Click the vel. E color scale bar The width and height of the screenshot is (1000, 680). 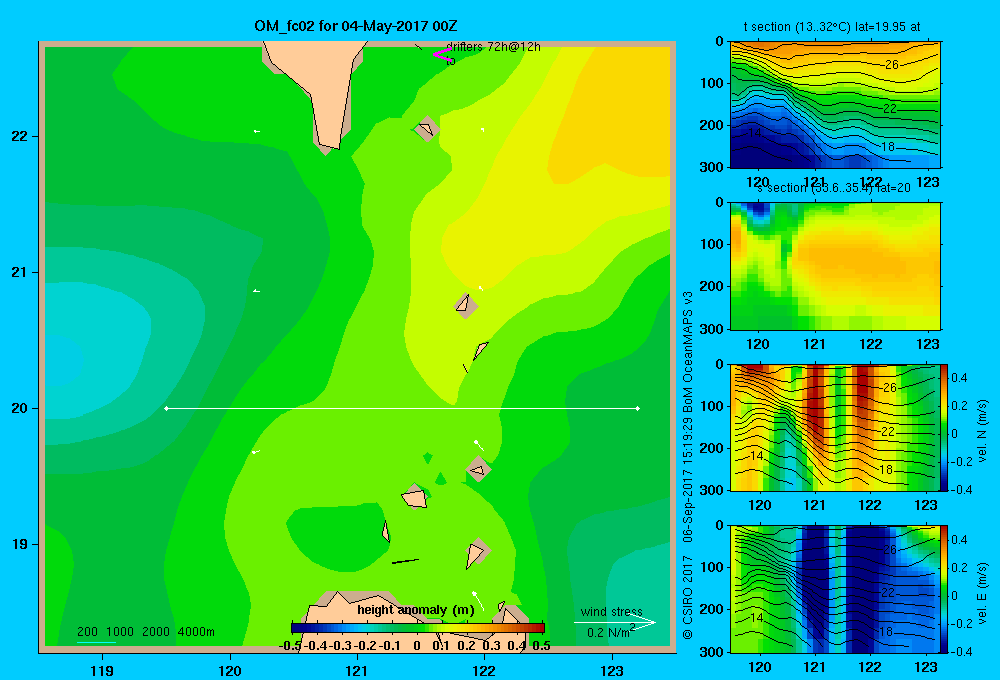point(945,589)
